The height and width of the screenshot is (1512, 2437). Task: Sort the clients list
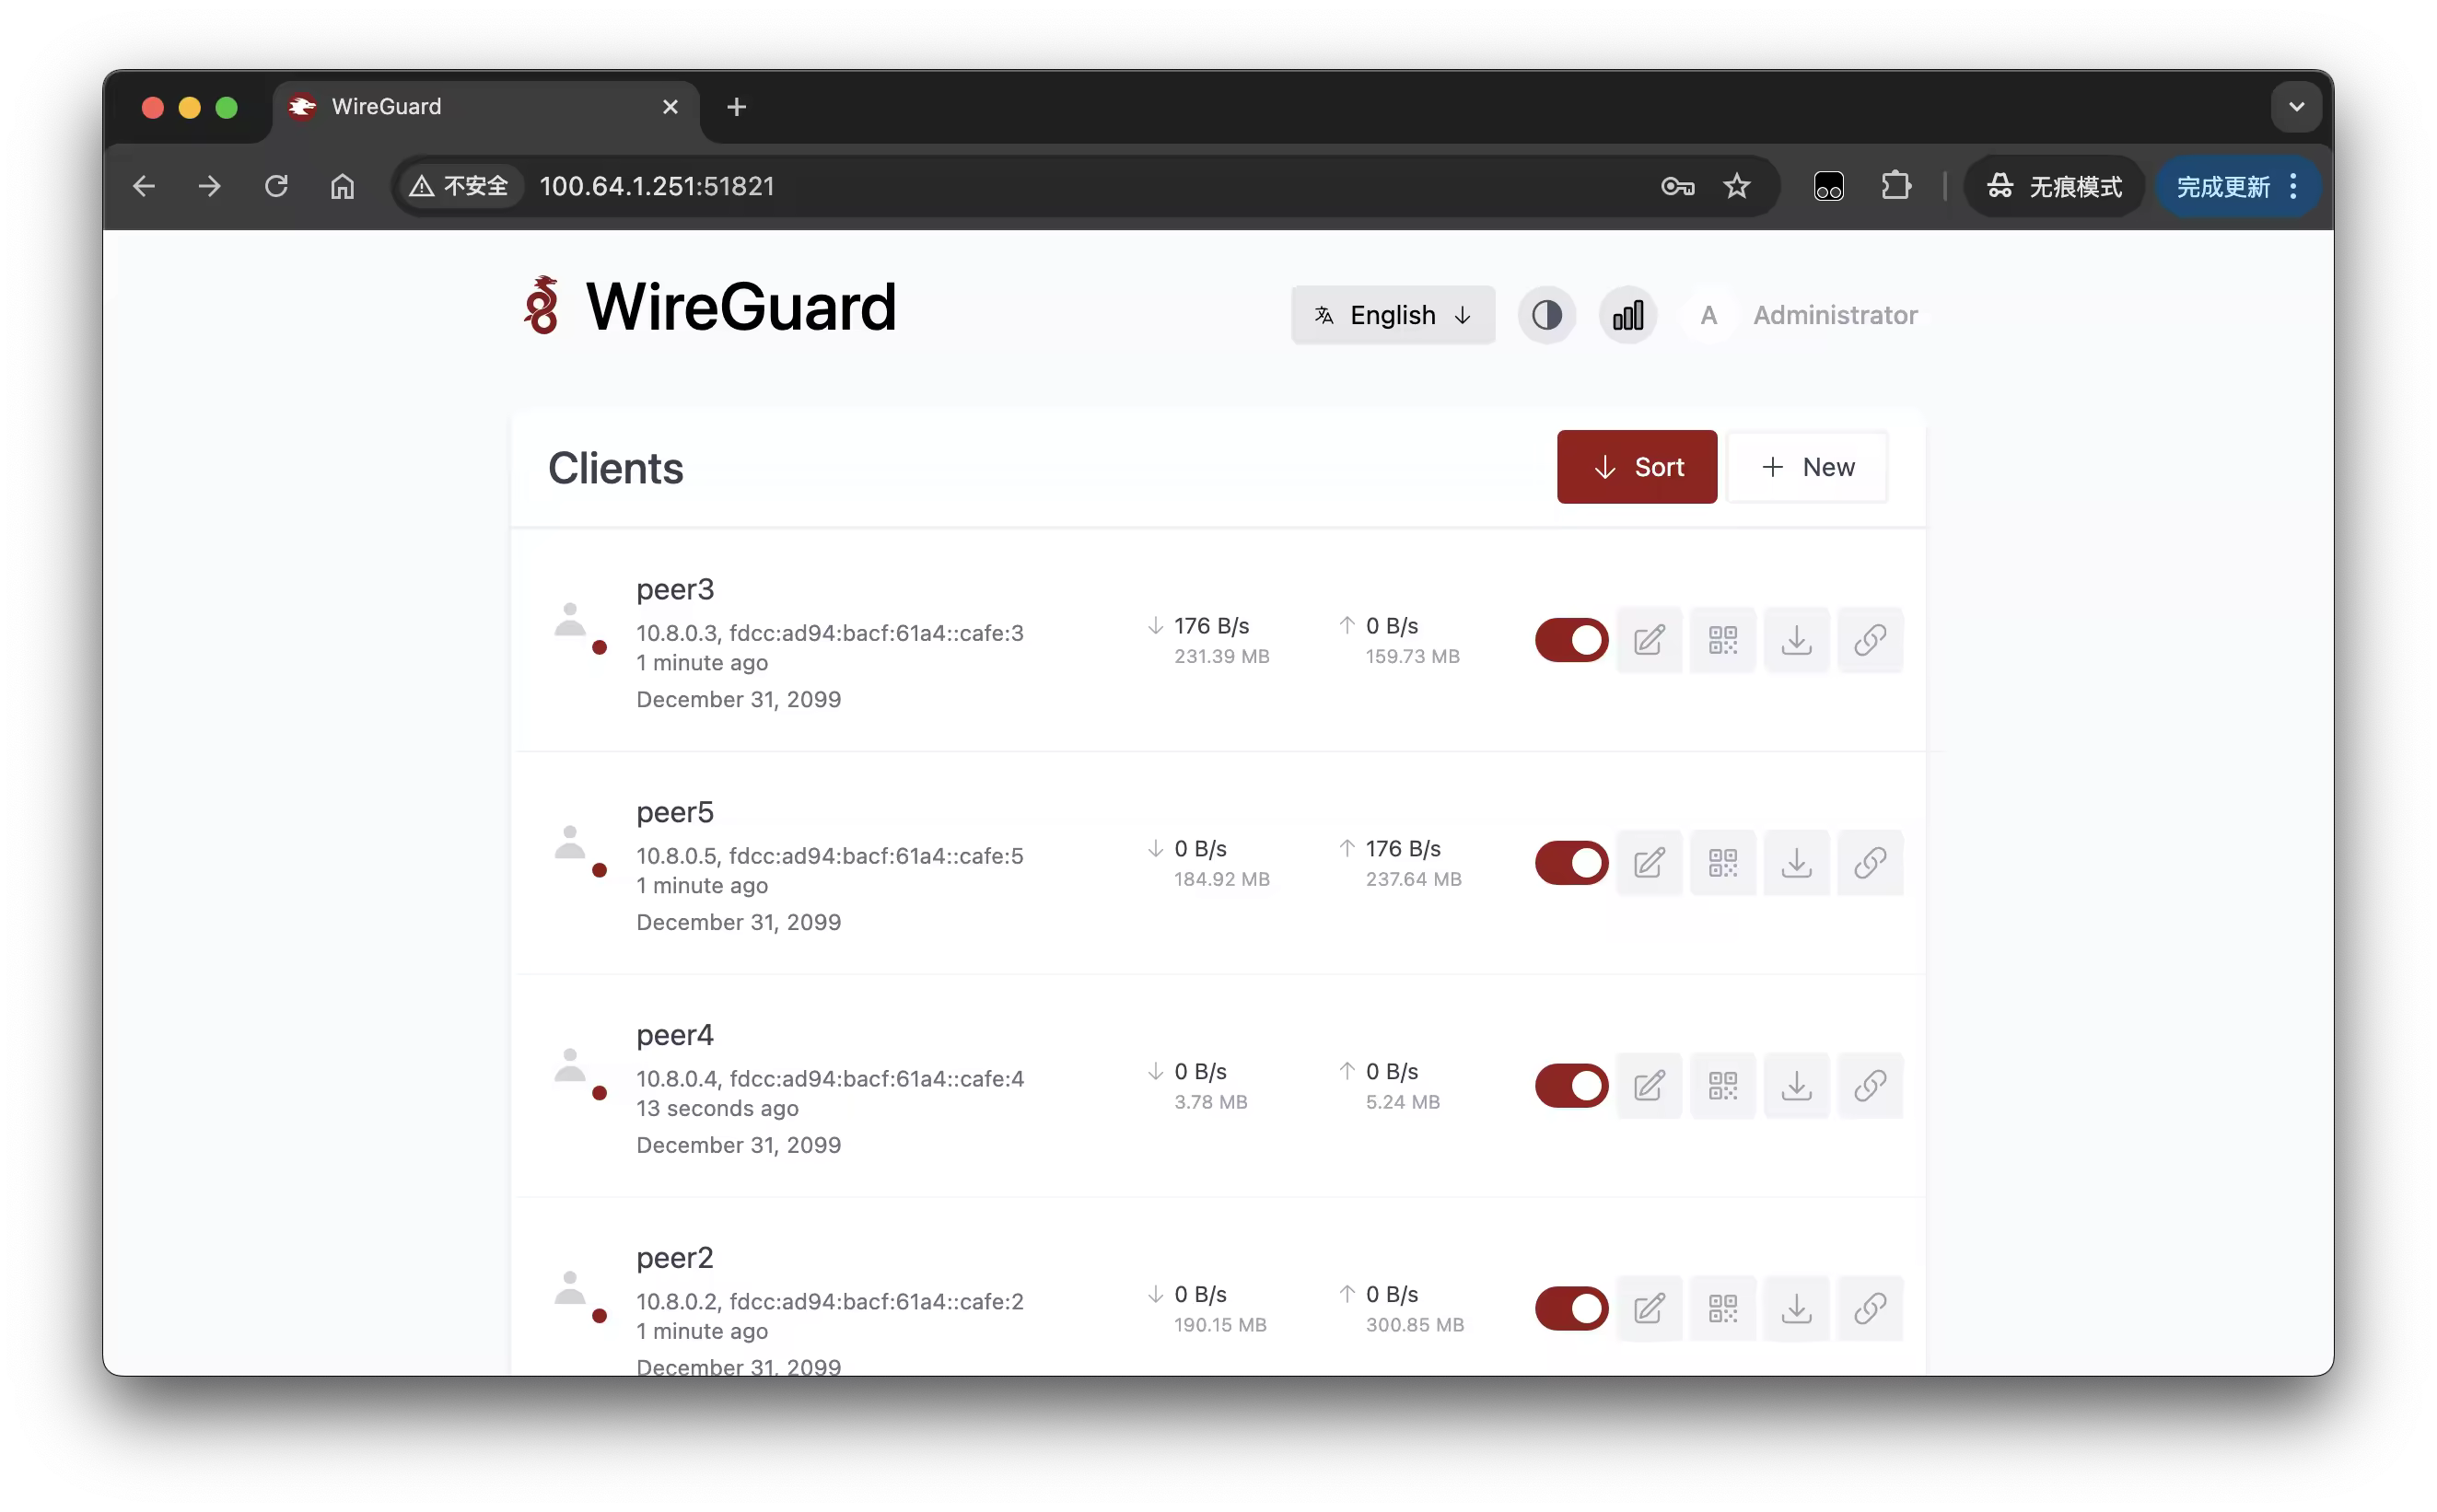tap(1636, 467)
